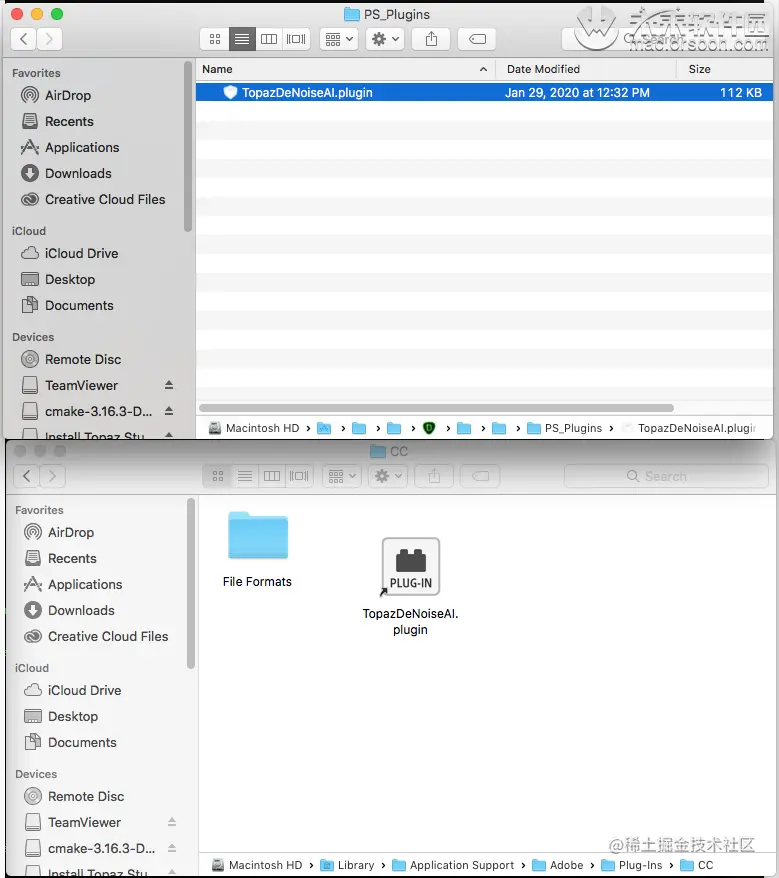The height and width of the screenshot is (878, 779).
Task: Eject TeamViewer volume in PS_Plugins window
Action: point(169,385)
